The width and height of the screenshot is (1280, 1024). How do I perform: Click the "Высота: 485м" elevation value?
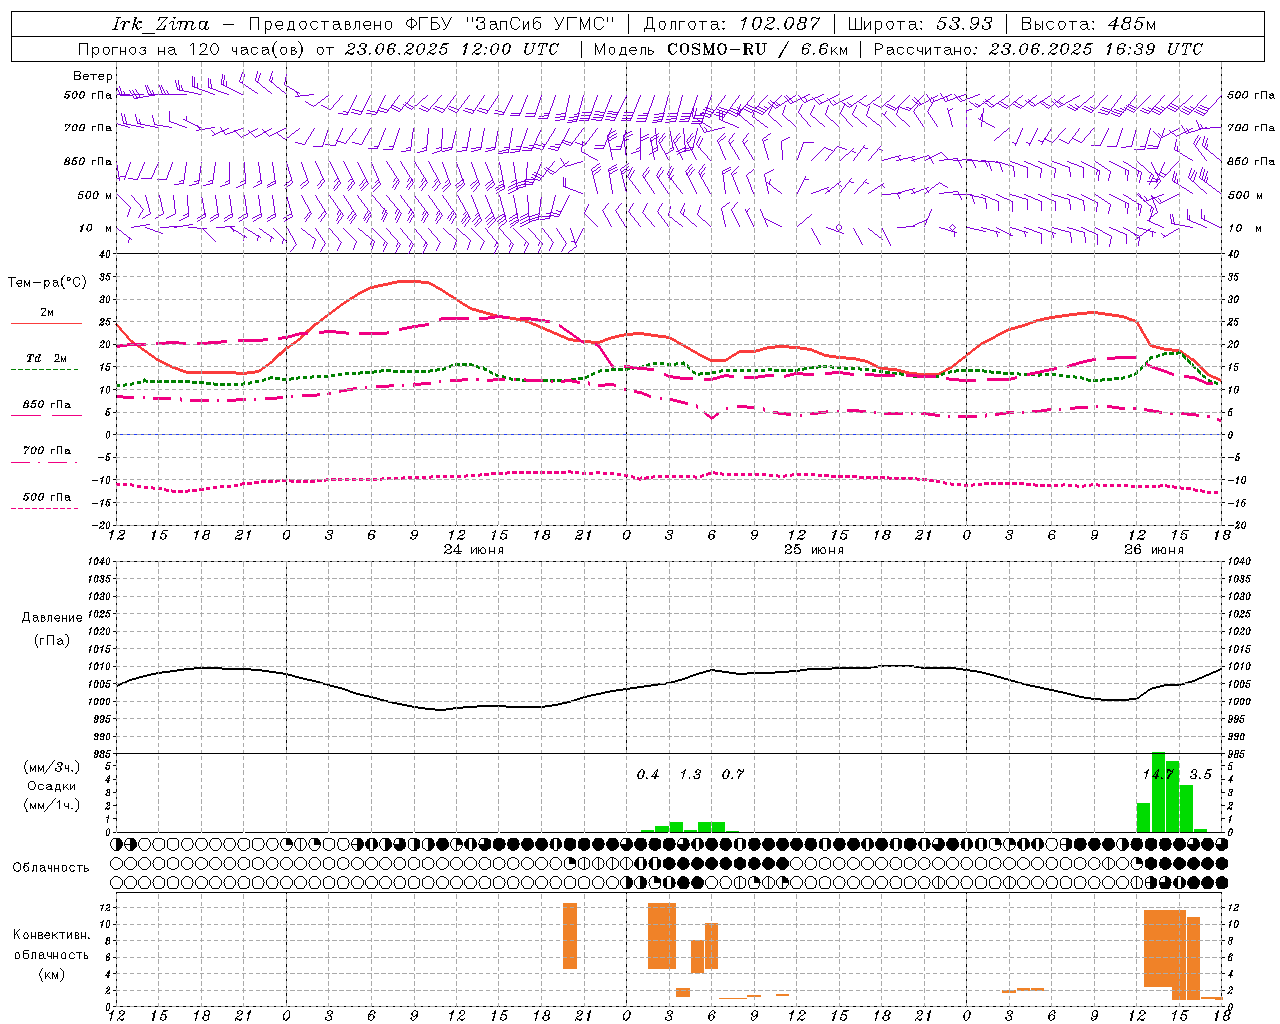(1088, 24)
